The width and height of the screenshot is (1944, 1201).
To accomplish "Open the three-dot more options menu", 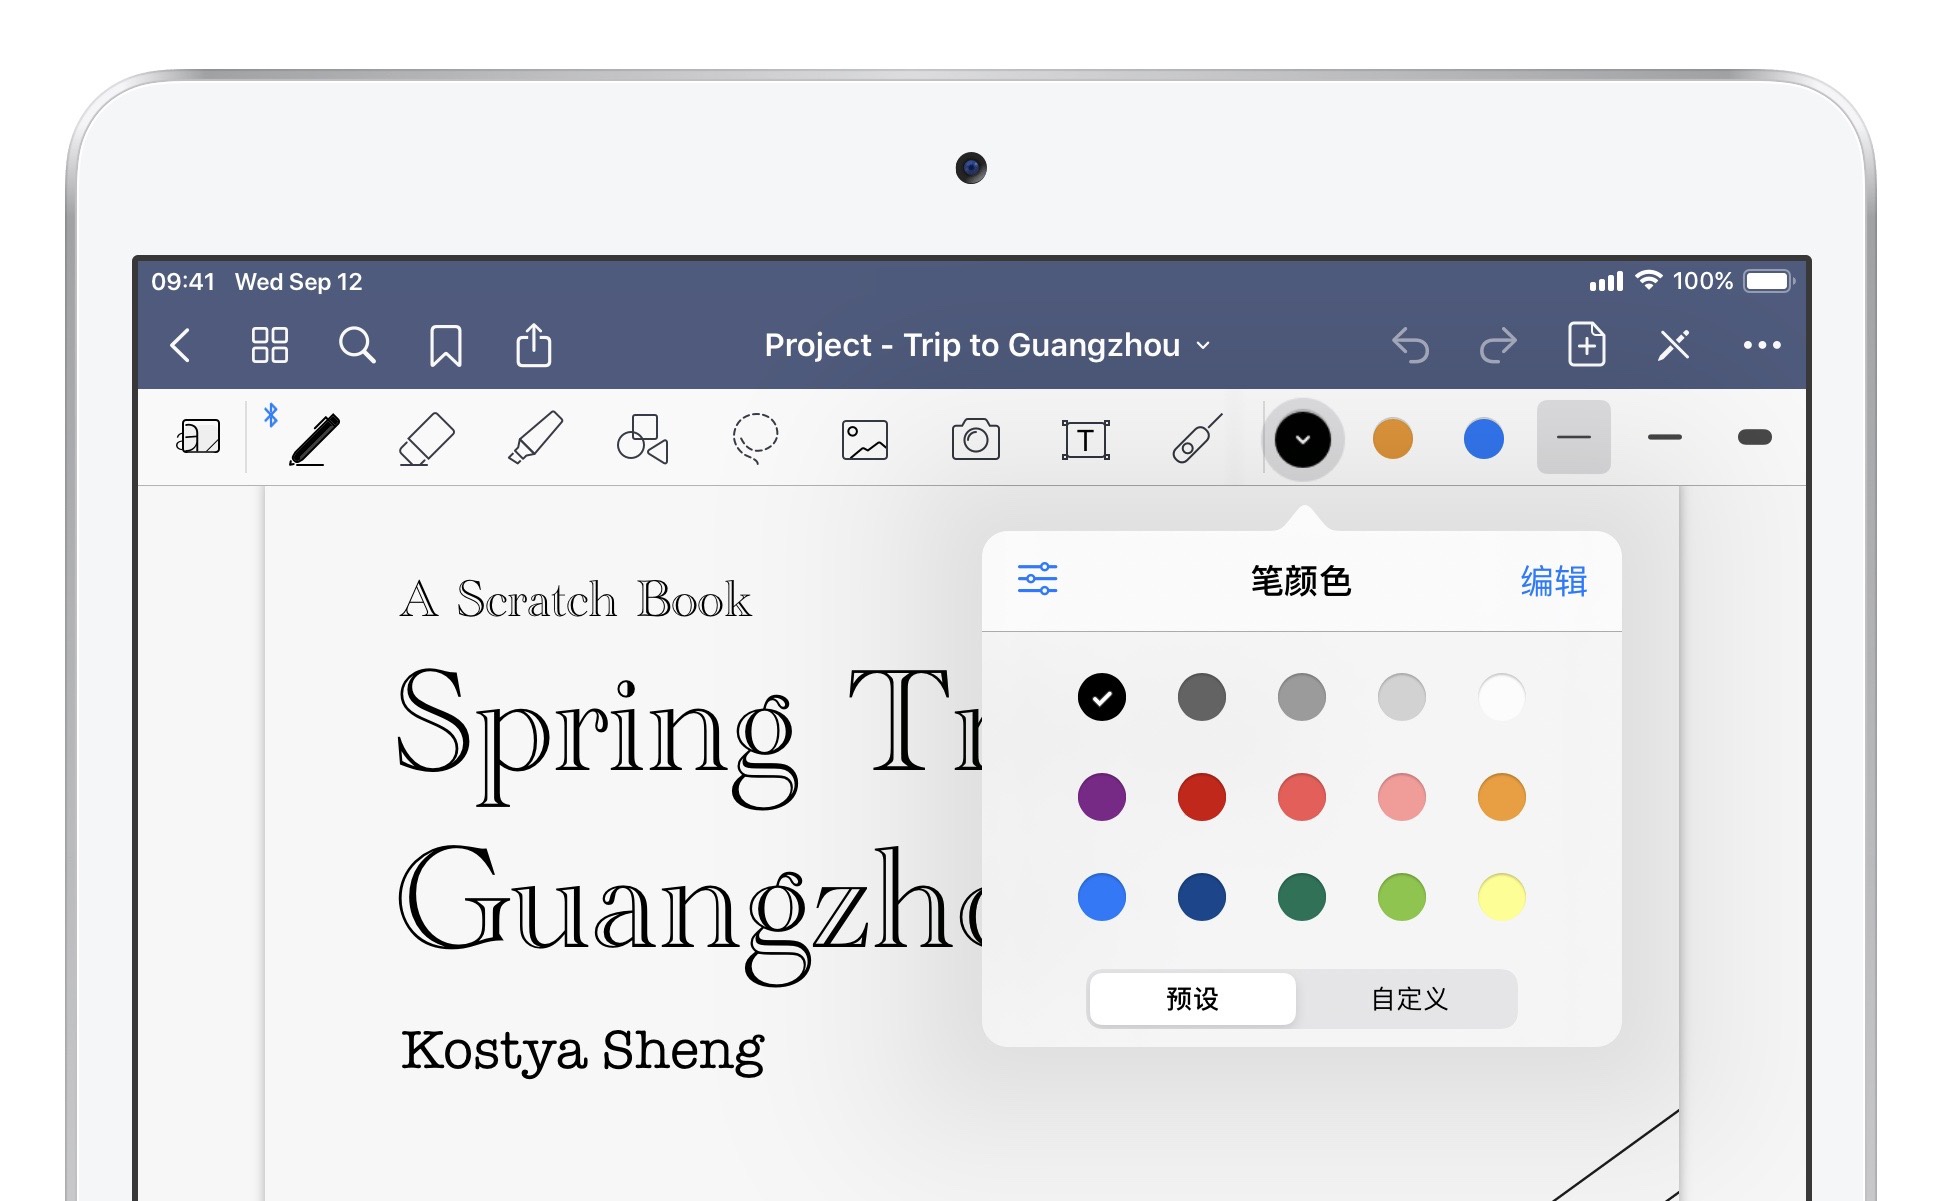I will click(1761, 345).
